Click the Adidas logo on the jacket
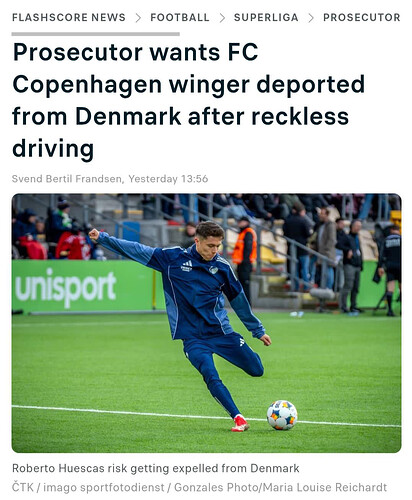Screen dimensions: 412x500 [x=187, y=266]
